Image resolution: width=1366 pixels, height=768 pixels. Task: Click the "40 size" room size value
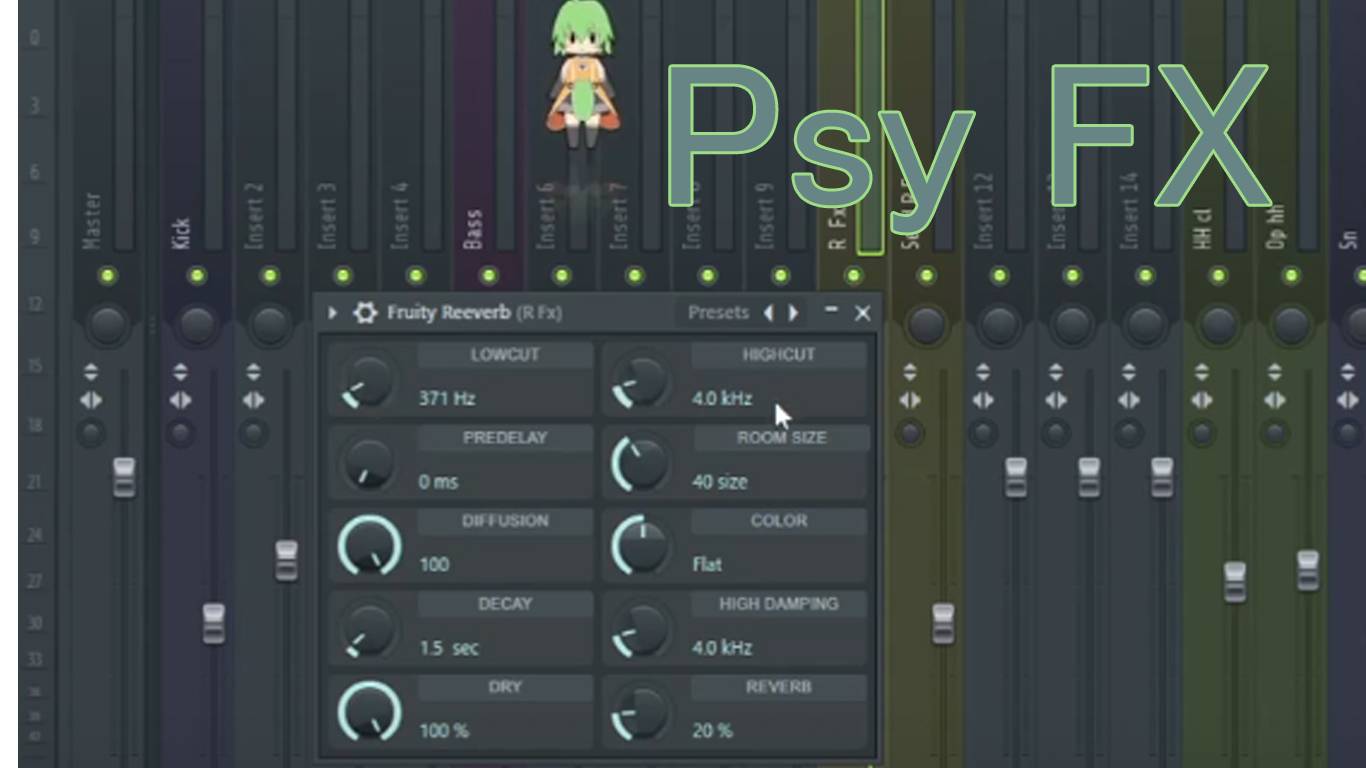[720, 481]
